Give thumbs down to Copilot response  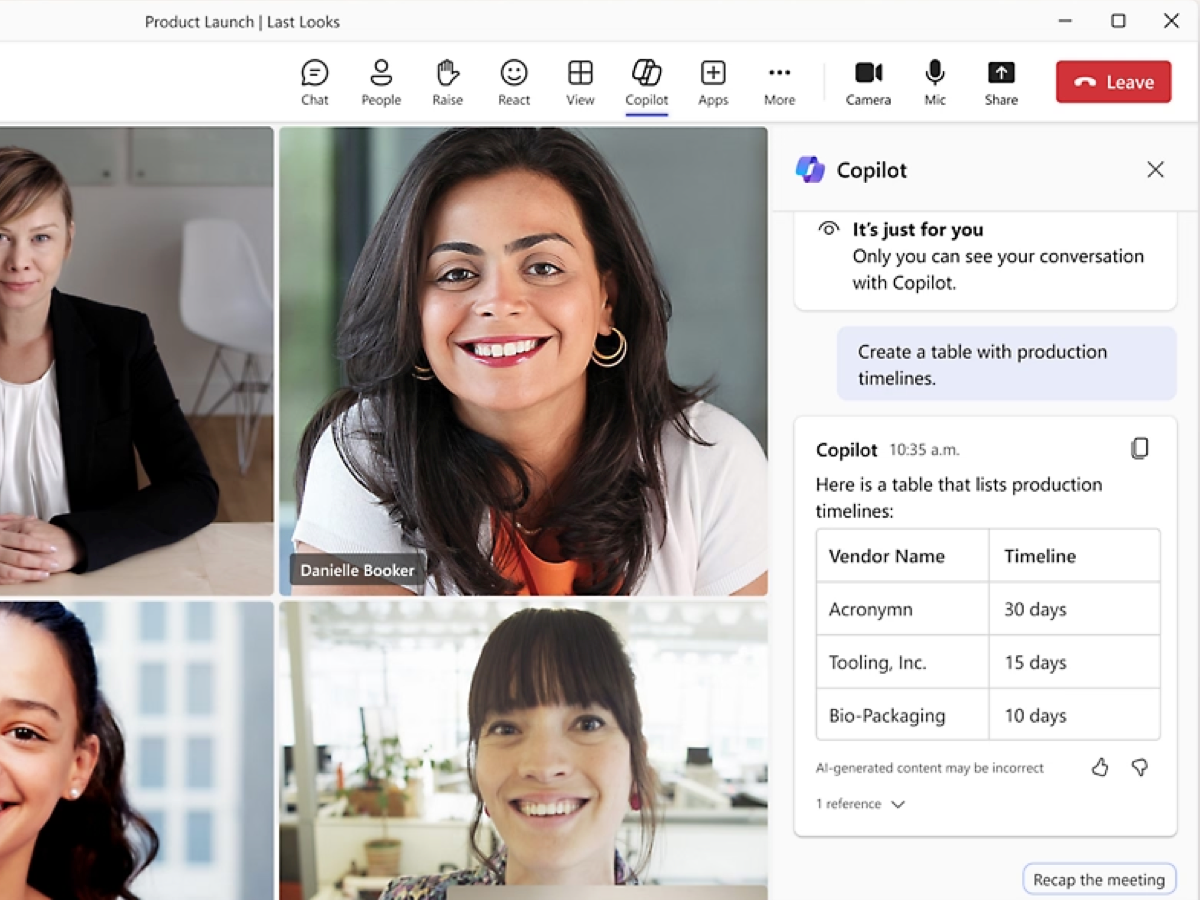click(1139, 767)
